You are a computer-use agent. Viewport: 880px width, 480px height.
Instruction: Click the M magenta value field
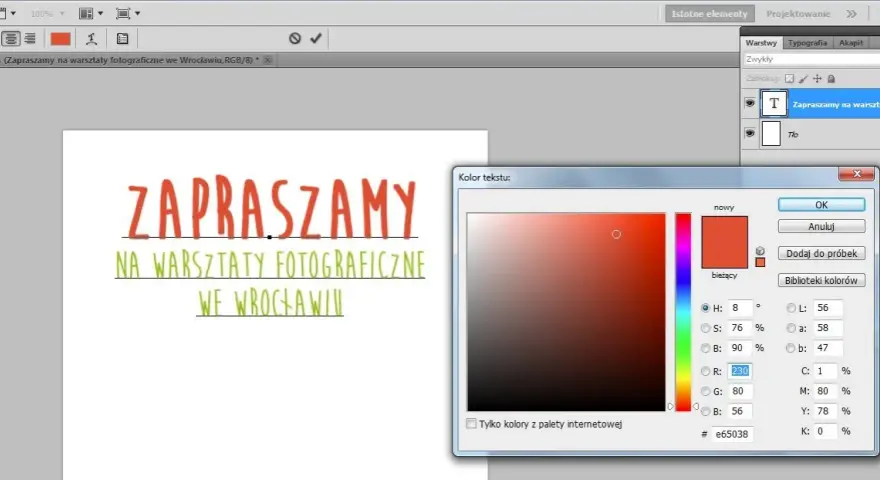(825, 391)
